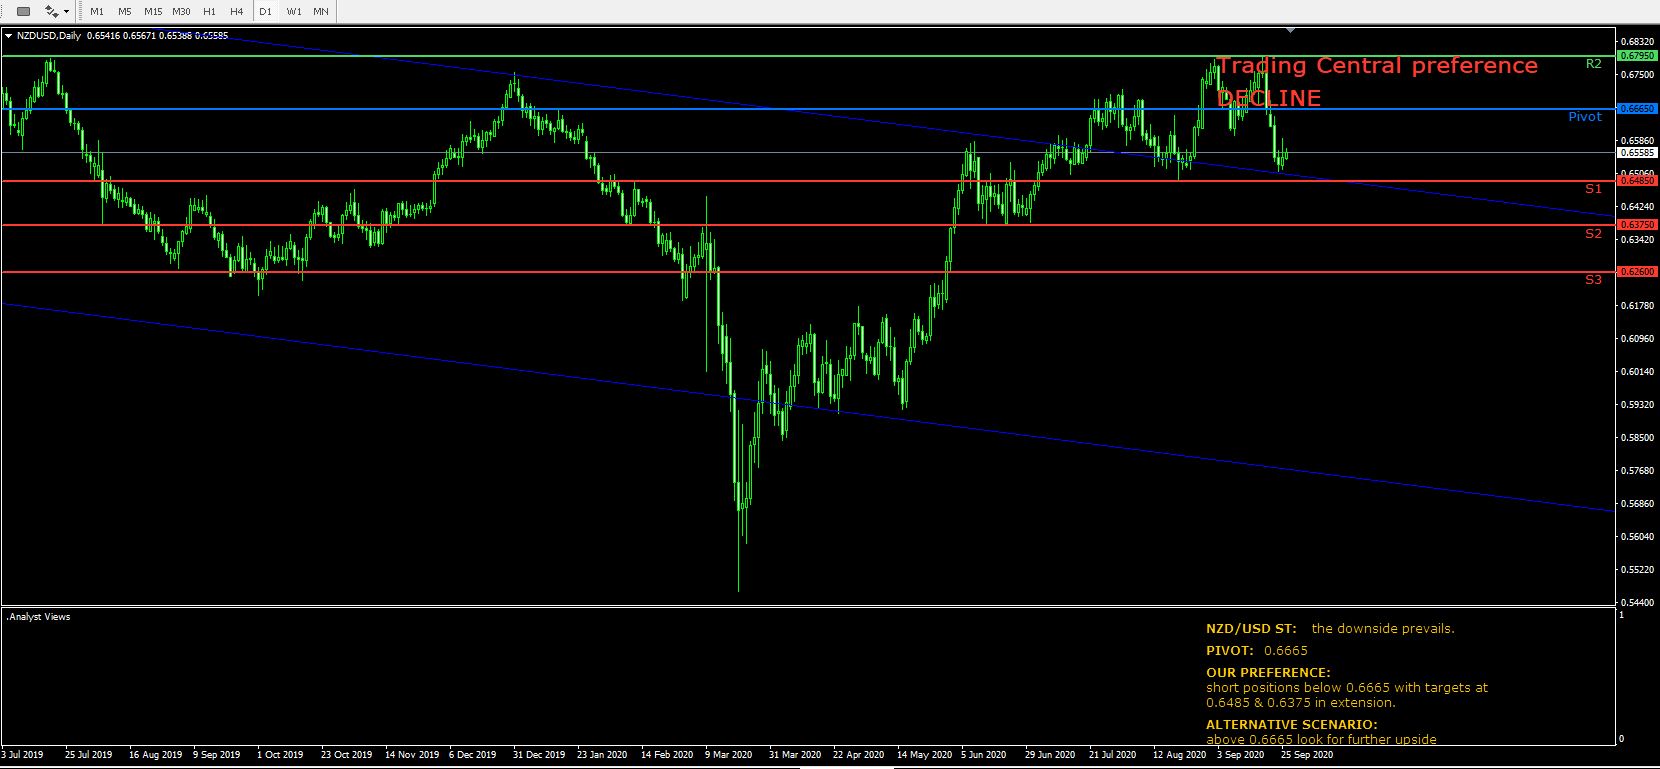
Task: Click the 3 Jul 2019 date label
Action: click(22, 755)
